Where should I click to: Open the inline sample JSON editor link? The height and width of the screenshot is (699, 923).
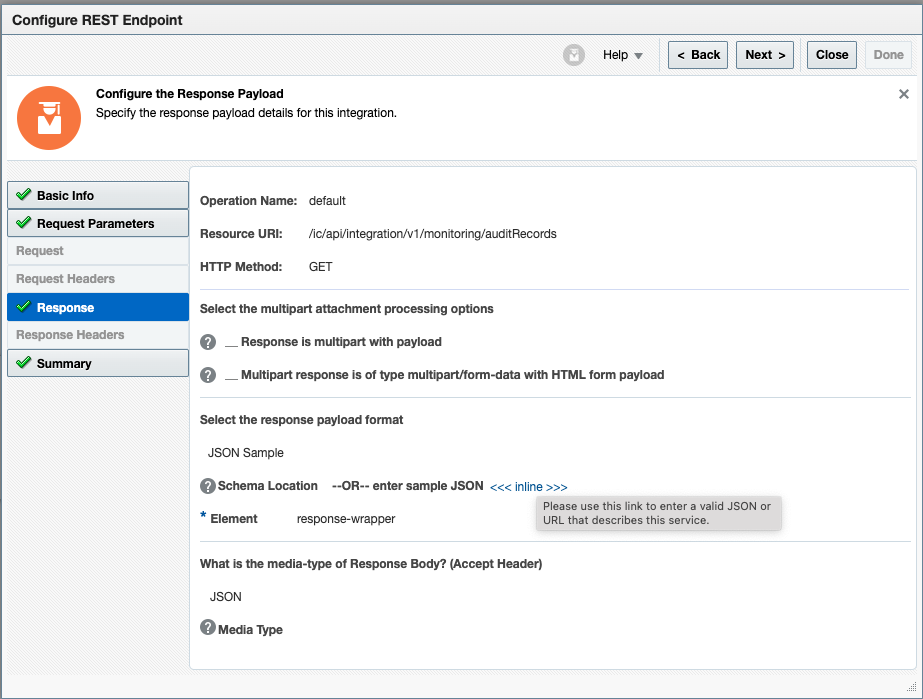tap(529, 486)
